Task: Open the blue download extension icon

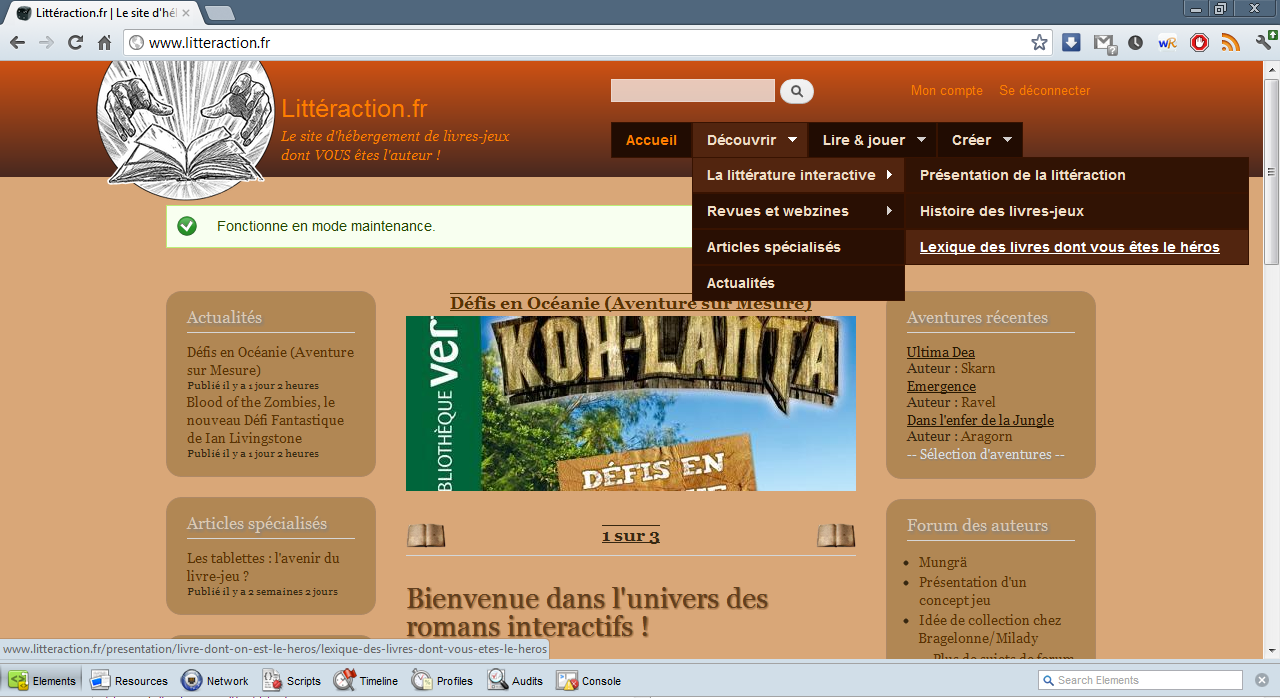Action: 1071,43
